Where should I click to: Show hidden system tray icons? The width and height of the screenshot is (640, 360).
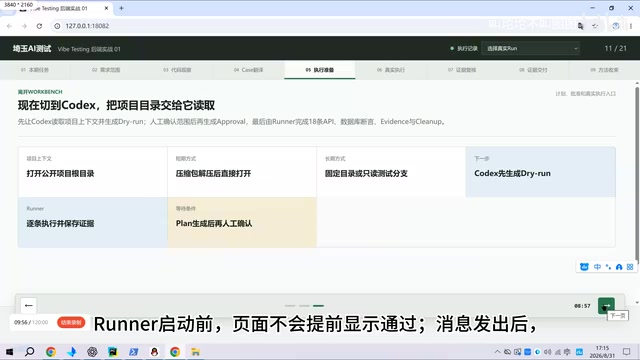pyautogui.click(x=497, y=351)
